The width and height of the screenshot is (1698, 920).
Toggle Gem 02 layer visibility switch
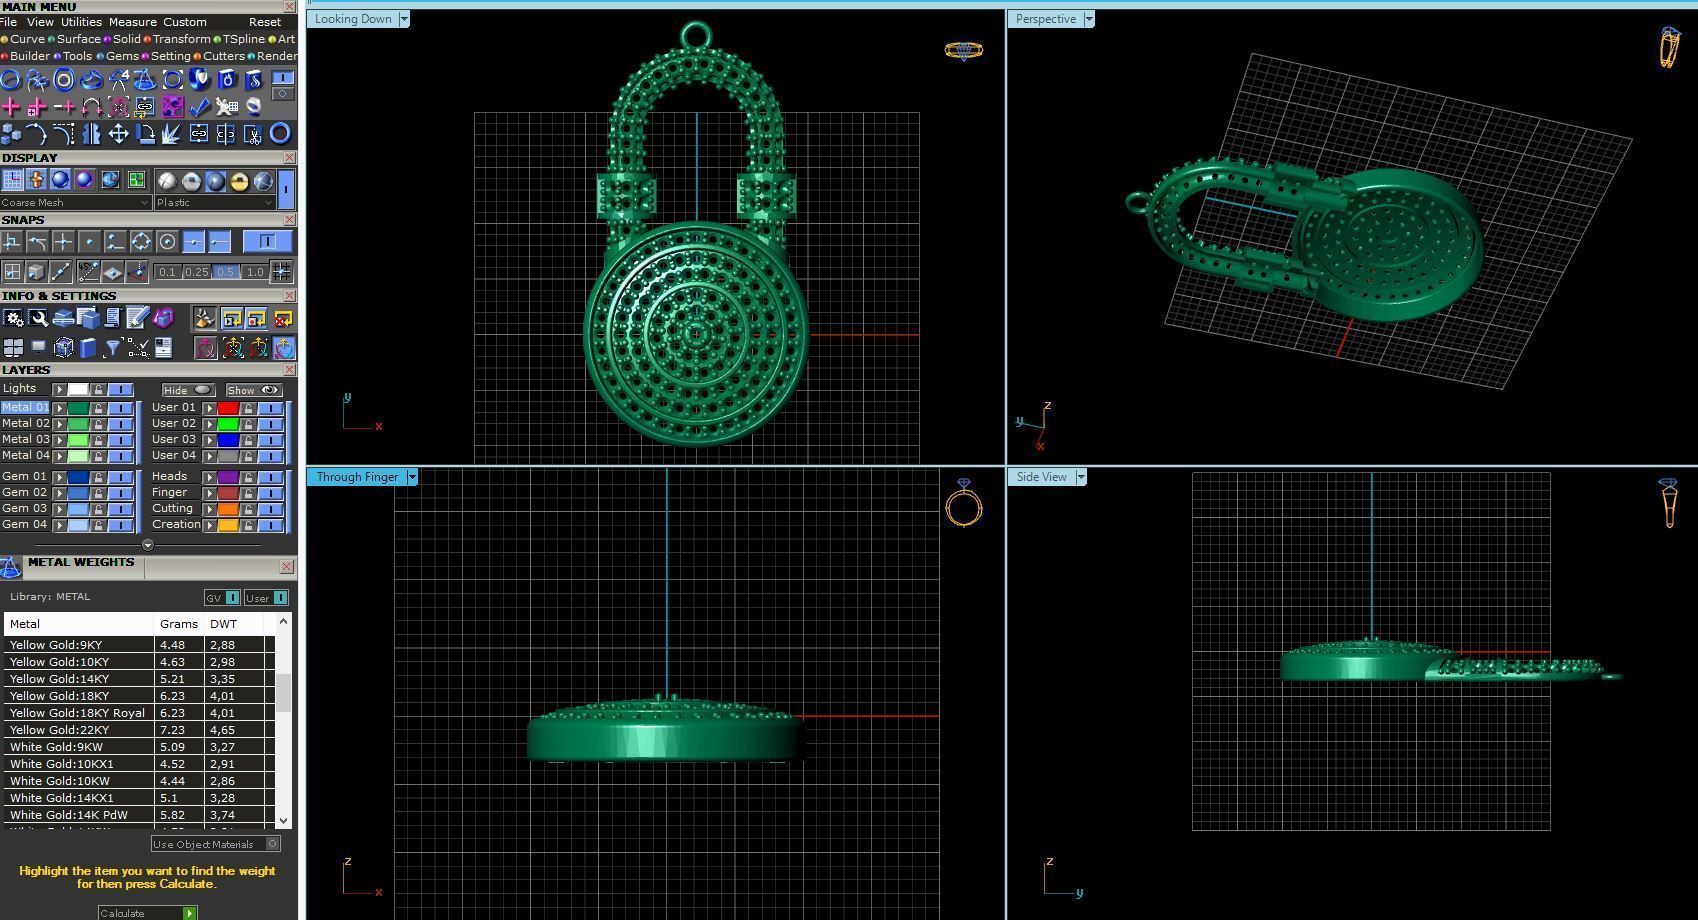click(120, 493)
